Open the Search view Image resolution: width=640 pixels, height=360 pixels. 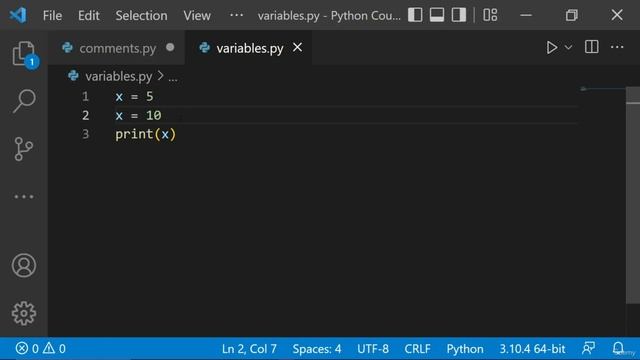(x=24, y=101)
